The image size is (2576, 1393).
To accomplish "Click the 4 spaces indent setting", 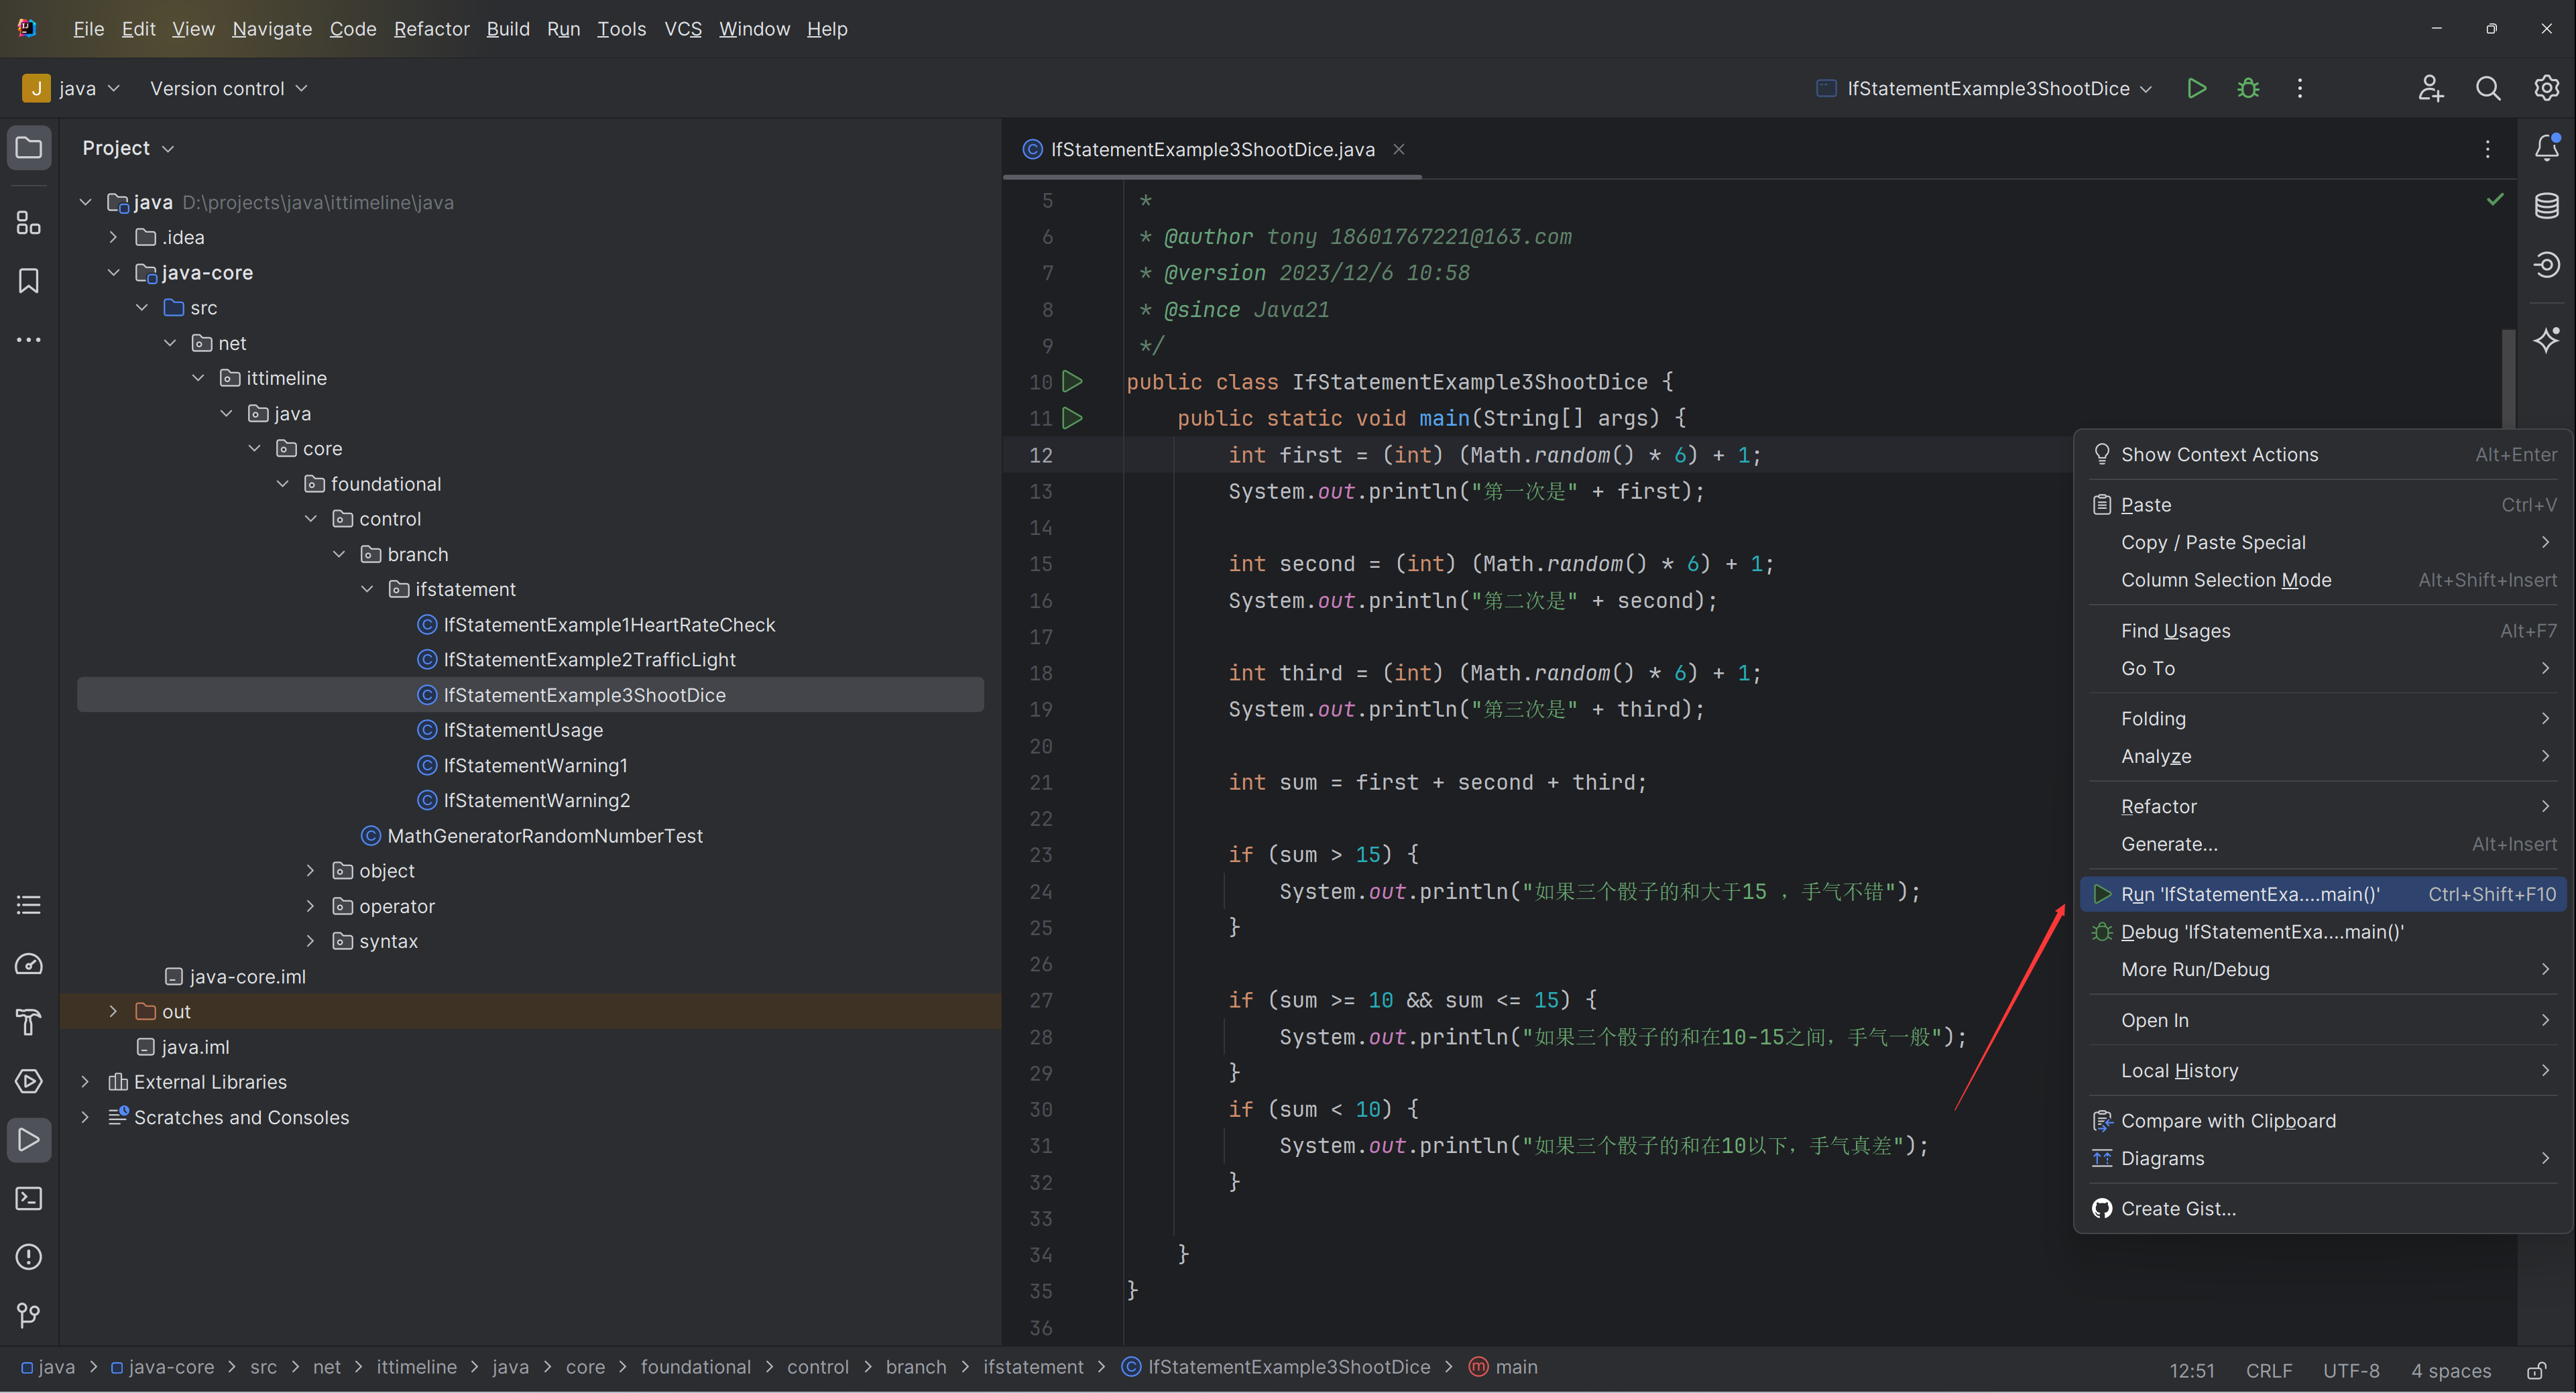I will click(x=2450, y=1370).
